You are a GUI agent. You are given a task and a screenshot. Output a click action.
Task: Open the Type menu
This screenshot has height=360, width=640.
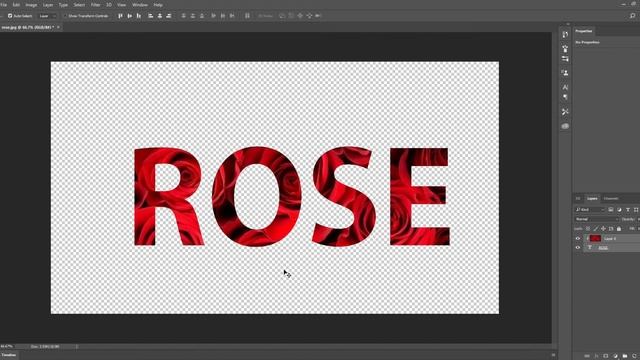coord(63,5)
